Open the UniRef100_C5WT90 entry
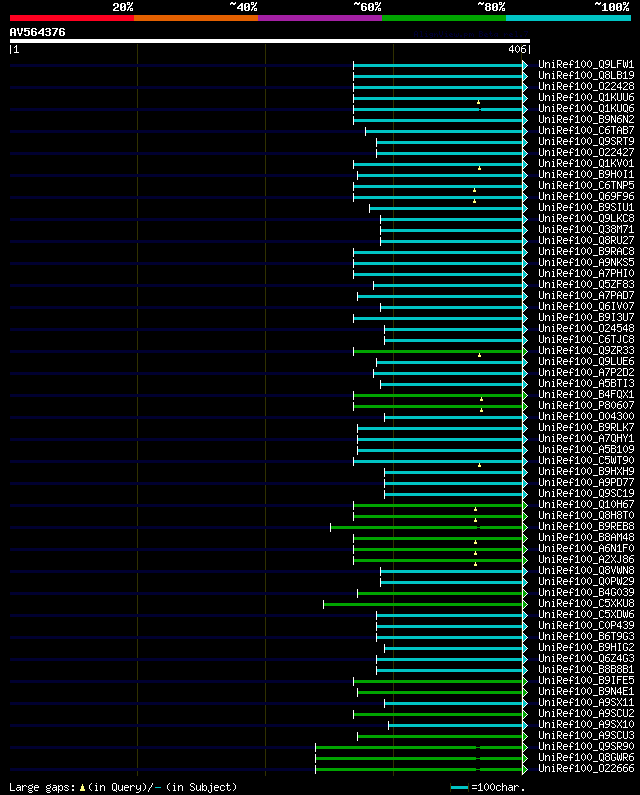The width and height of the screenshot is (640, 795). coord(586,460)
